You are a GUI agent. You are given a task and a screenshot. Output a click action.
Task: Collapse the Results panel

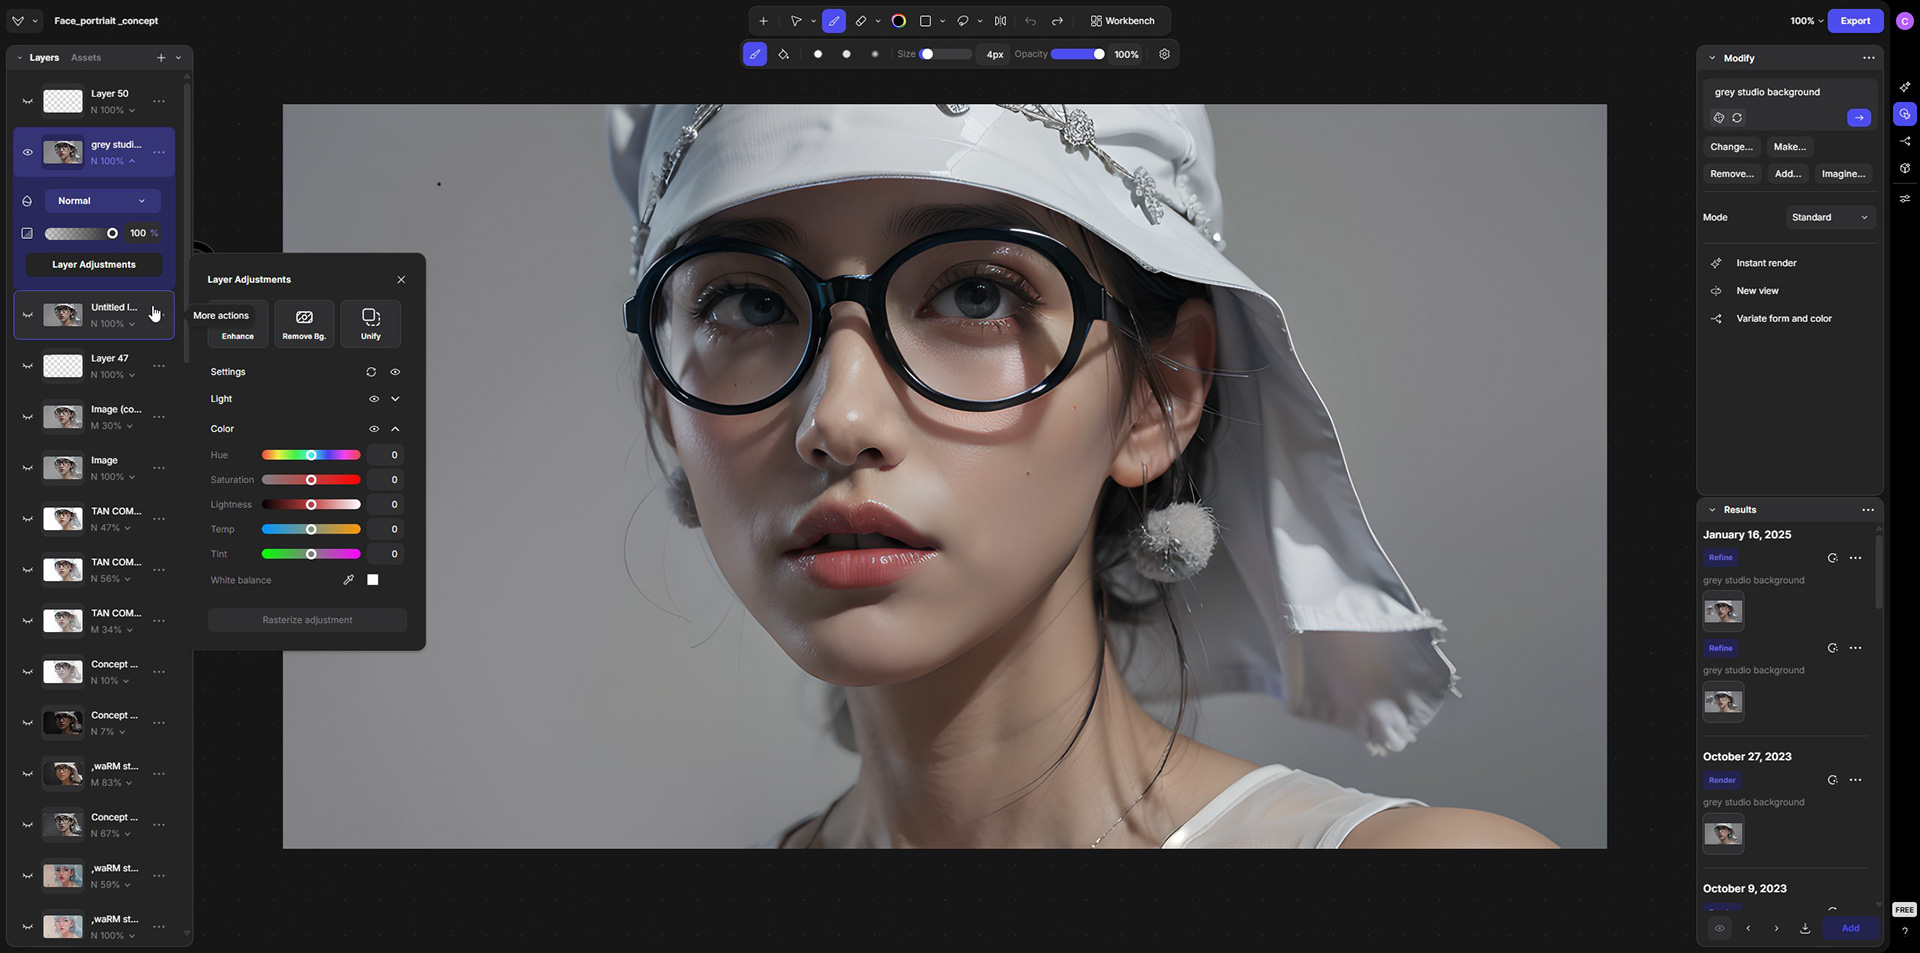[x=1712, y=510]
